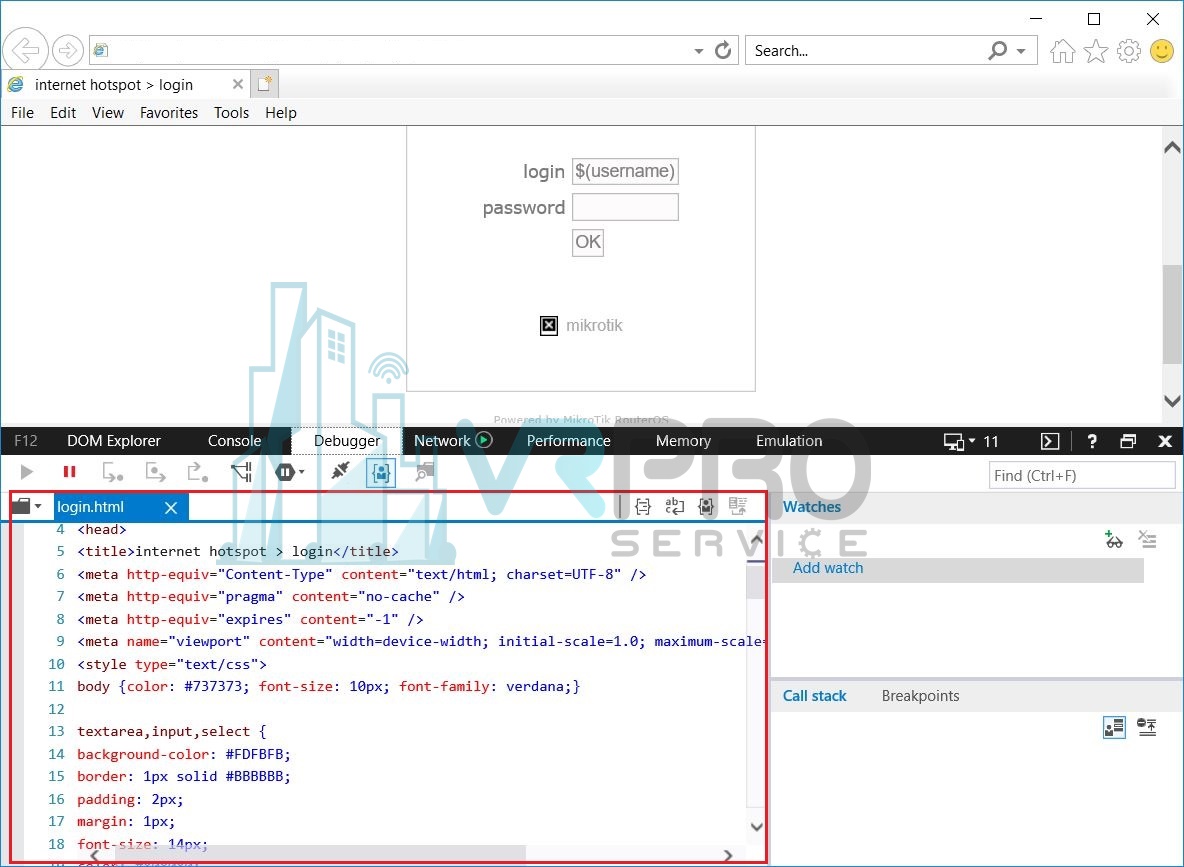Screen dimensions: 1184x867
Task: Click the pretty print braces icon
Action: [x=643, y=507]
